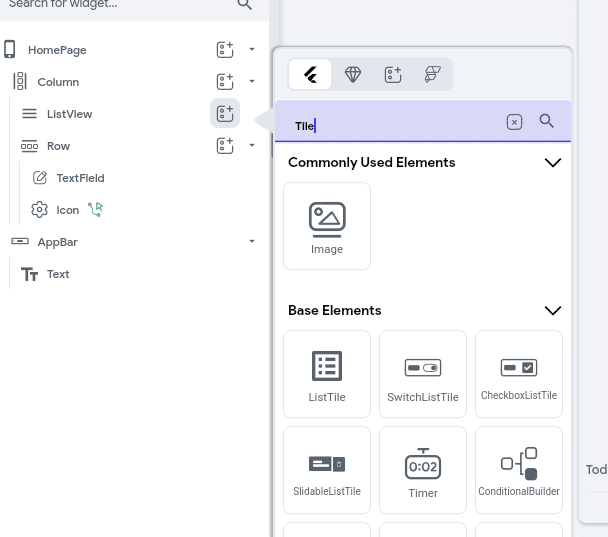This screenshot has height=537, width=608.
Task: Add the CheckboxListTile widget
Action: (519, 374)
